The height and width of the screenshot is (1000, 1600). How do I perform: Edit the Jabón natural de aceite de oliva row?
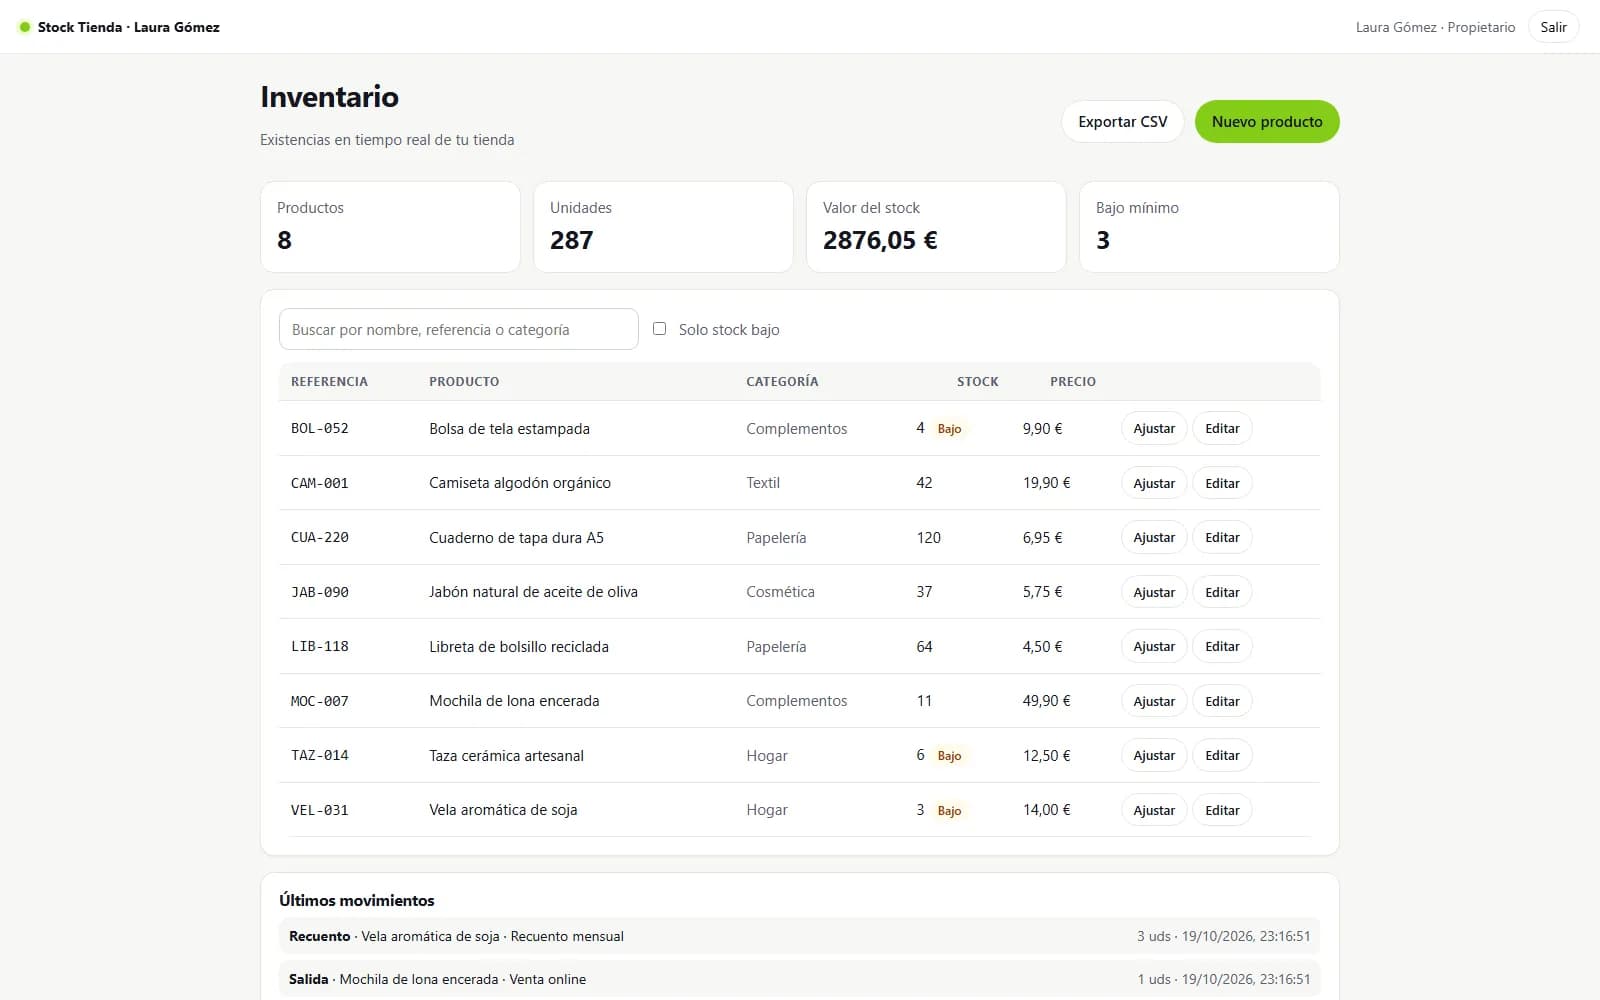1222,592
